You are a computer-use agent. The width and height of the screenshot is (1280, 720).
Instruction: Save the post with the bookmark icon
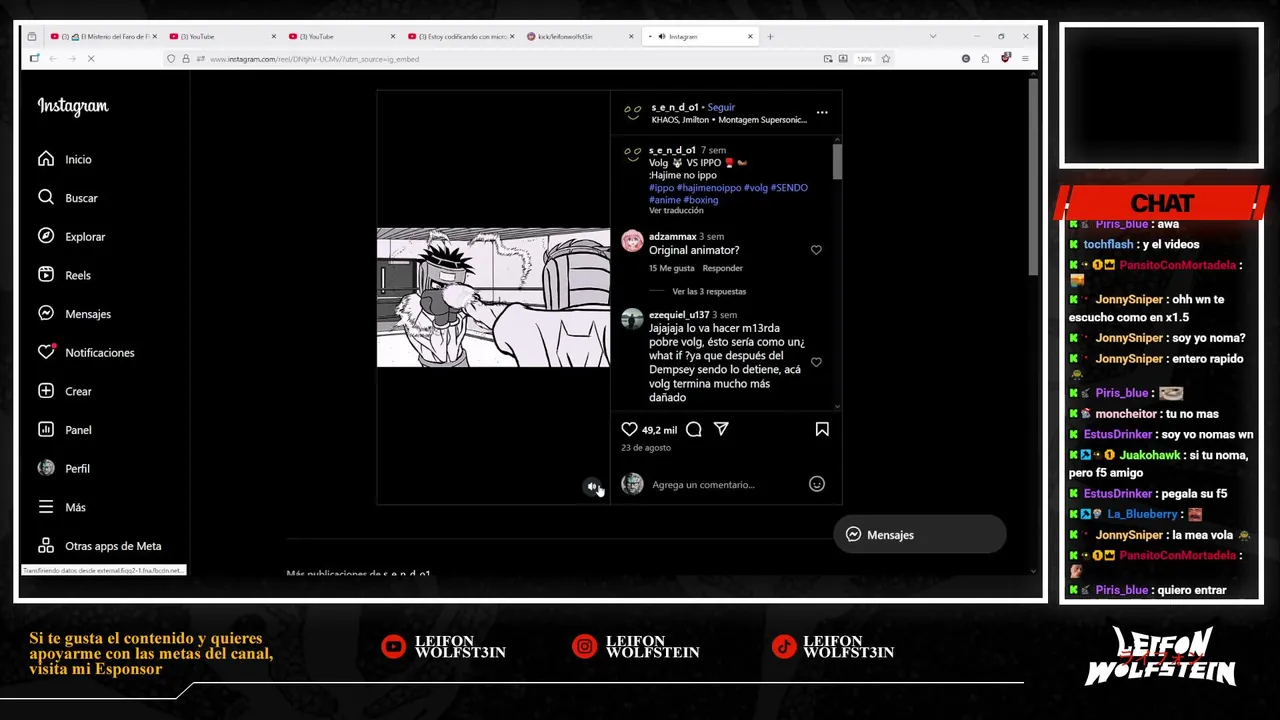822,429
